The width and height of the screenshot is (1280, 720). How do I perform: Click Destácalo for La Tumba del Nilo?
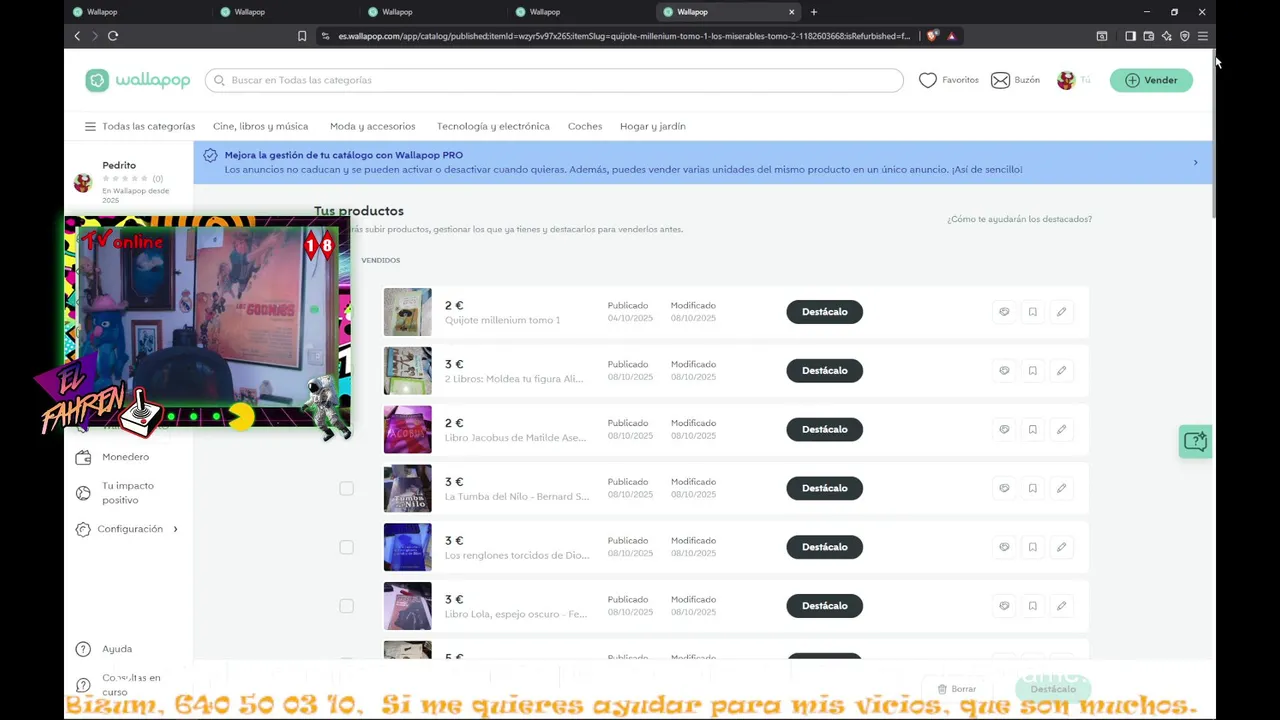coord(824,488)
